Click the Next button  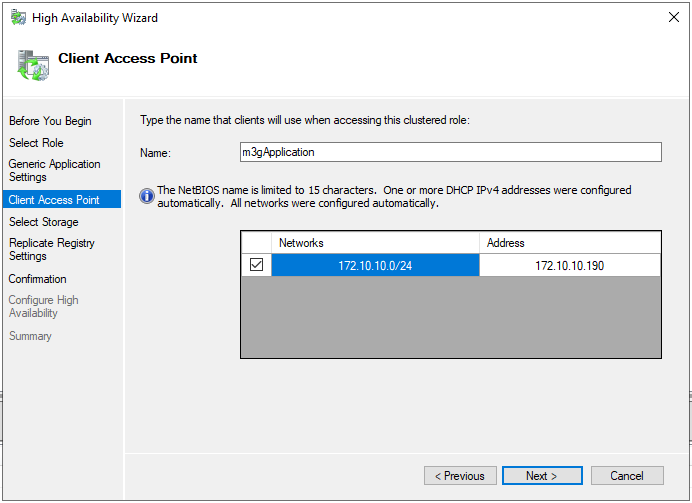click(x=542, y=476)
